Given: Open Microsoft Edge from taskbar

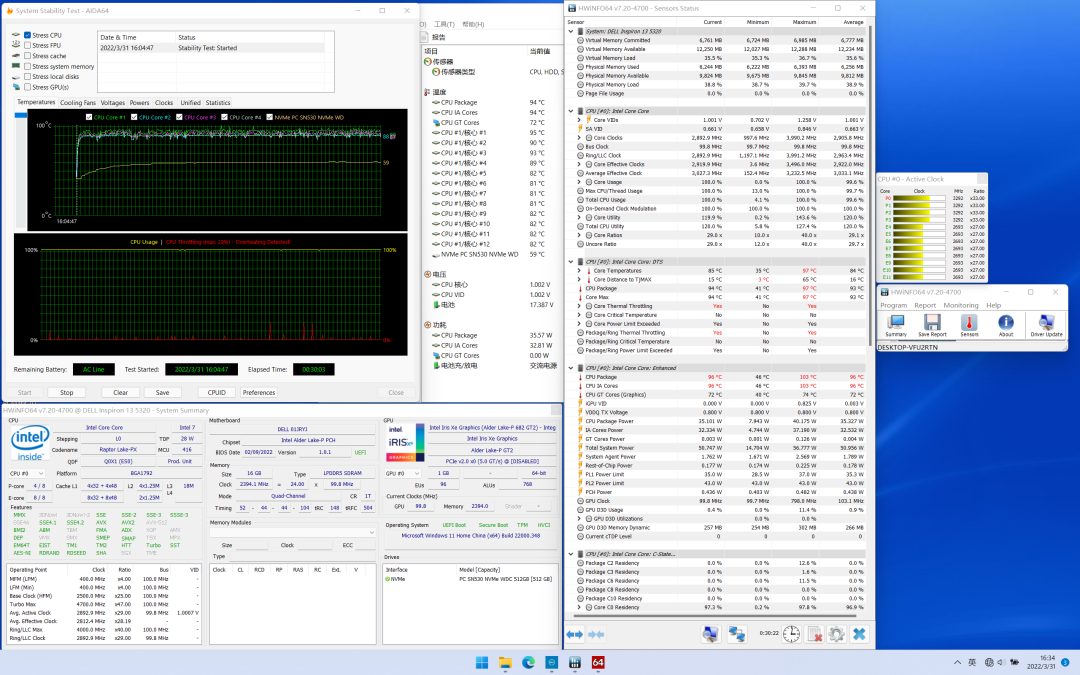Looking at the screenshot, I should click(x=528, y=662).
